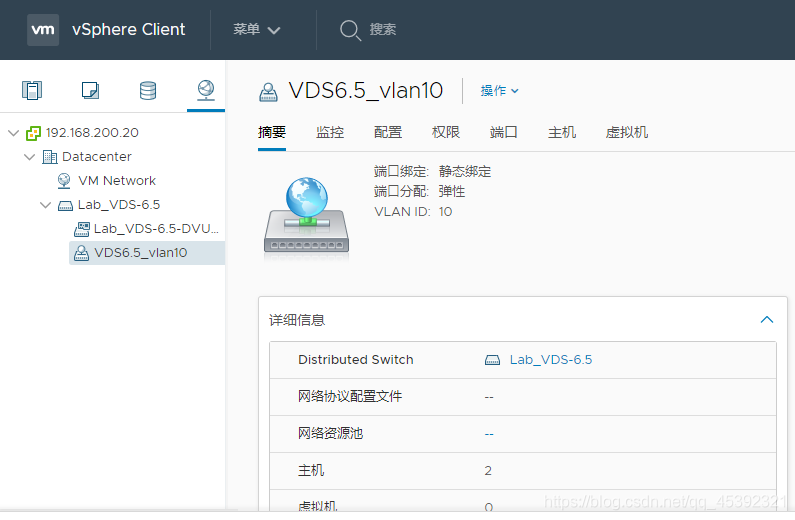This screenshot has height=520, width=795.
Task: Select Lab_VDS-6.5-DVU... uplinks in tree
Action: point(156,229)
